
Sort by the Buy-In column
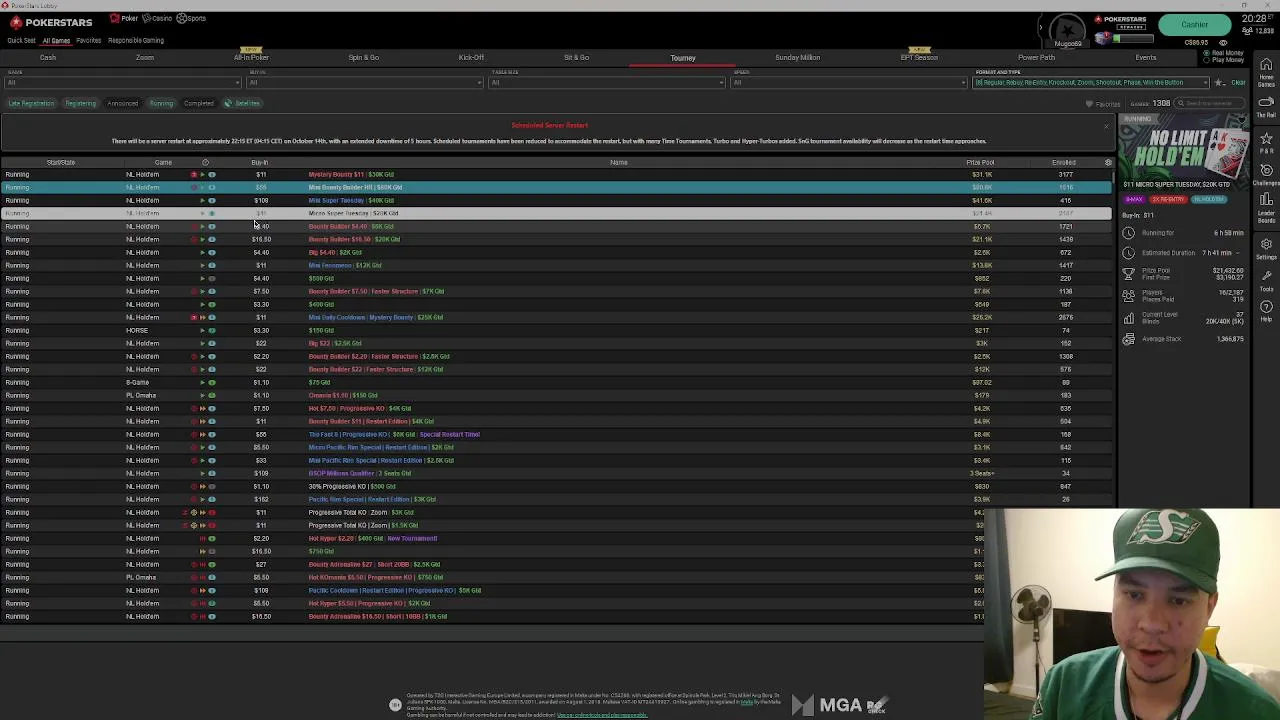(x=260, y=162)
